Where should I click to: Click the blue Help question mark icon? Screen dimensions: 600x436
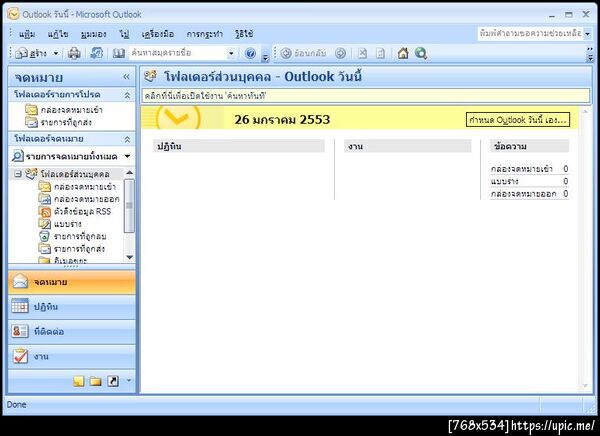click(250, 53)
